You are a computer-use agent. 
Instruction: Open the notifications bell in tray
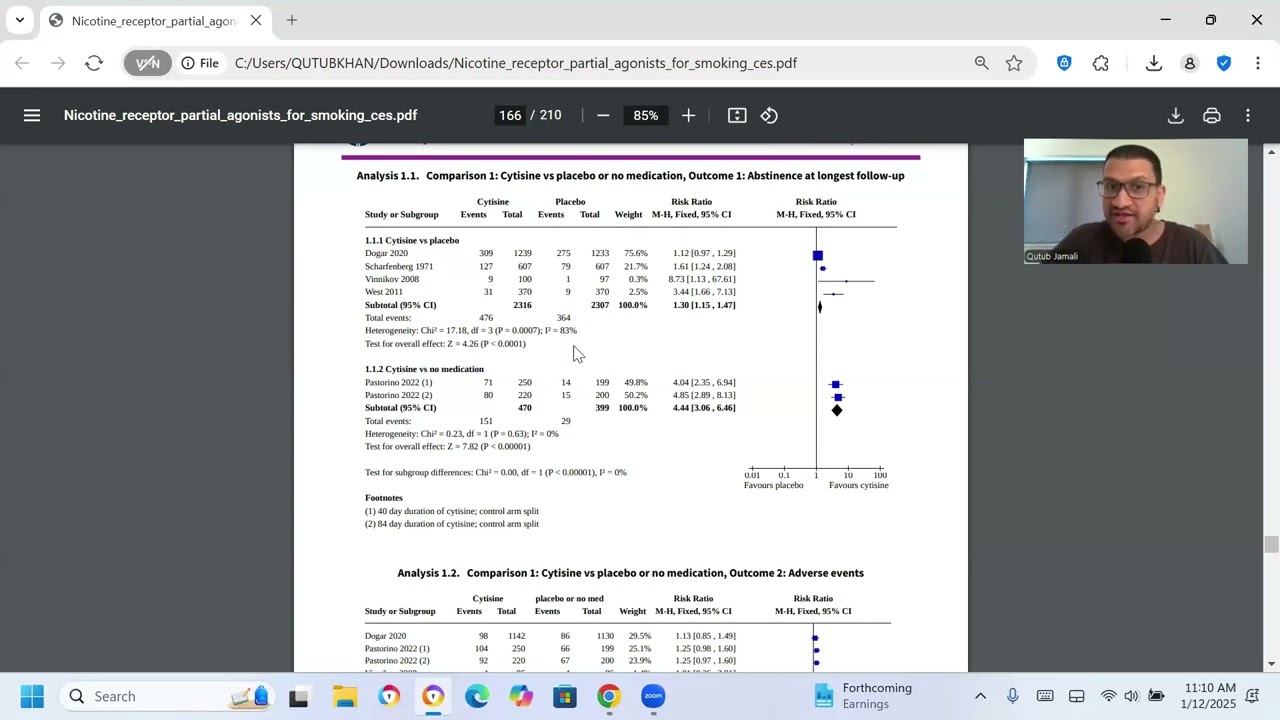(x=1252, y=696)
